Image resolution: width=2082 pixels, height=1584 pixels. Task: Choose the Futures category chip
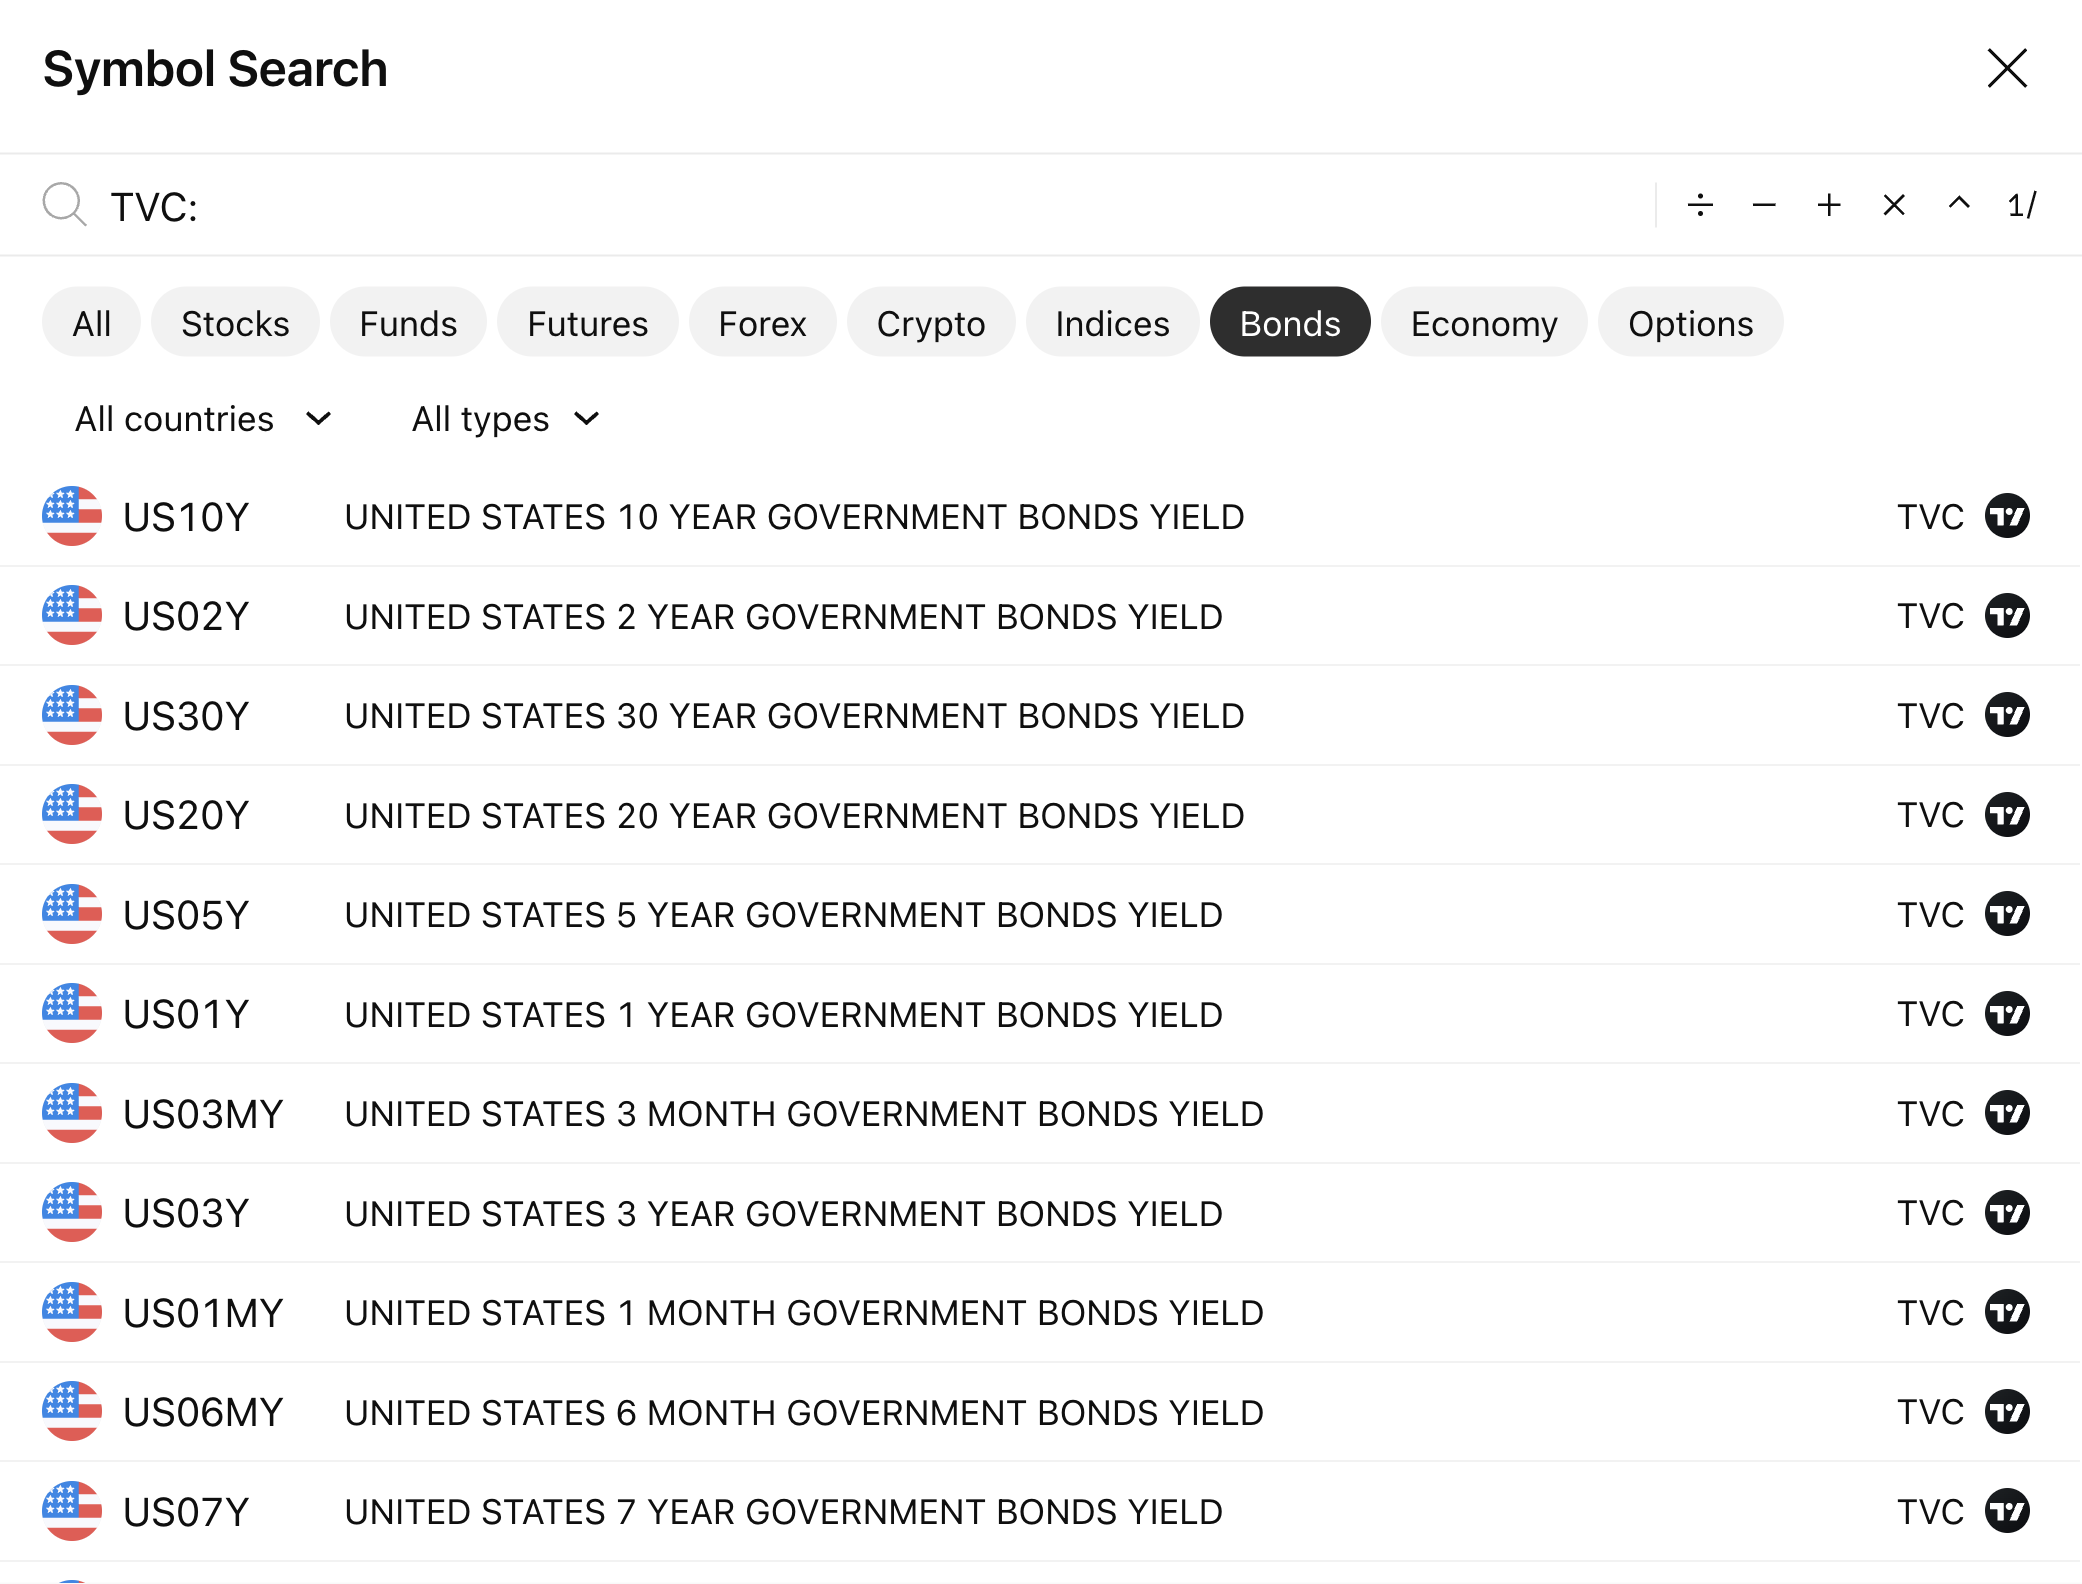click(587, 323)
